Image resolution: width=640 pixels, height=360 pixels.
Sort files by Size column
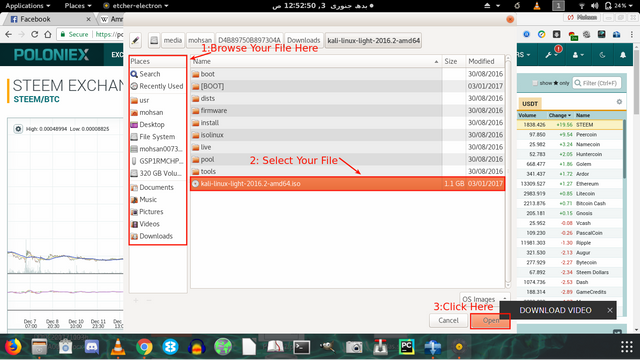(x=453, y=61)
